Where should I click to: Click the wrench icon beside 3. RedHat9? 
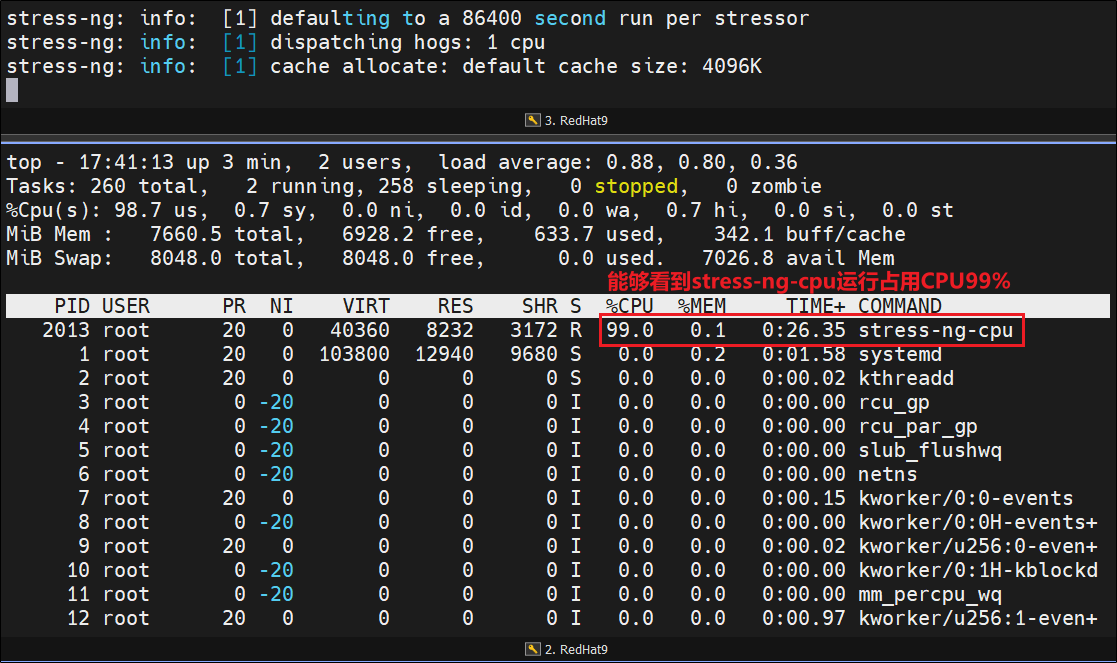pos(532,120)
